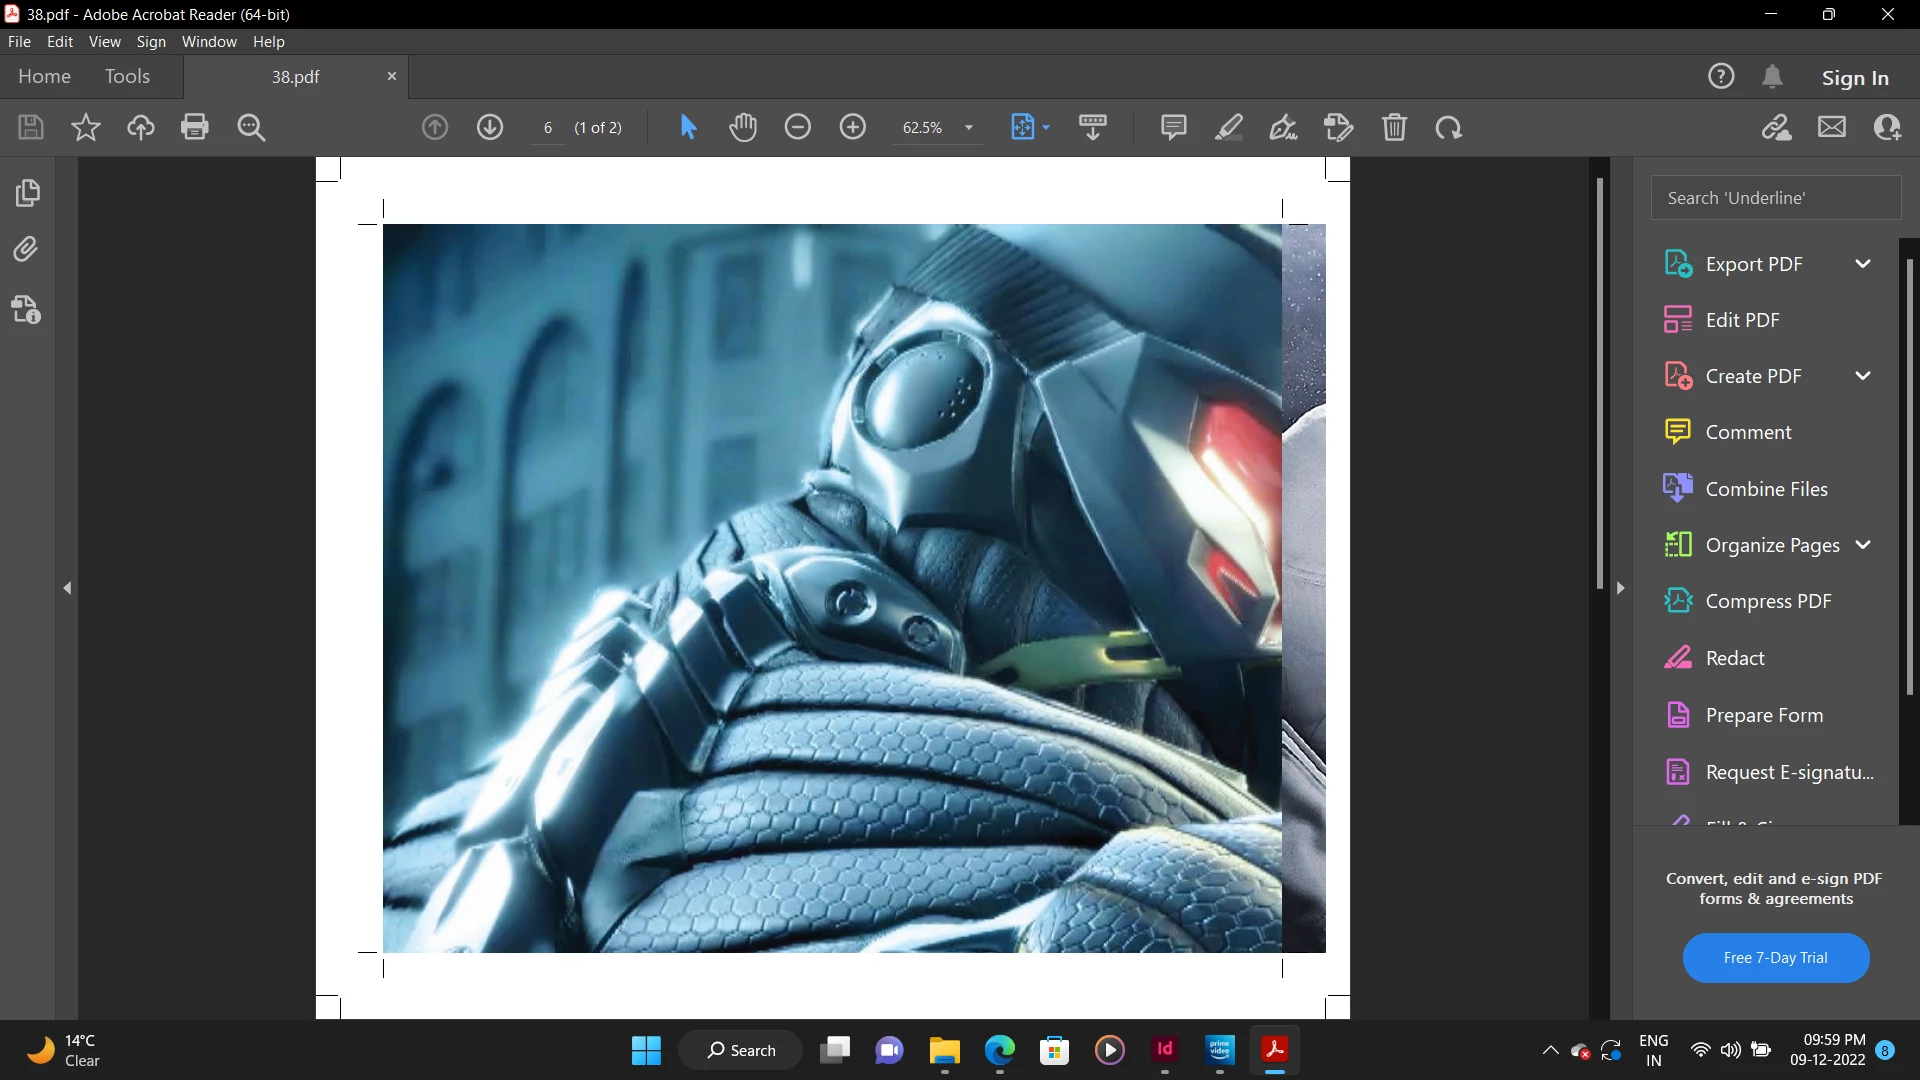Open the Attachments paperclip panel
Screen dimensions: 1920x1080
[x=27, y=249]
